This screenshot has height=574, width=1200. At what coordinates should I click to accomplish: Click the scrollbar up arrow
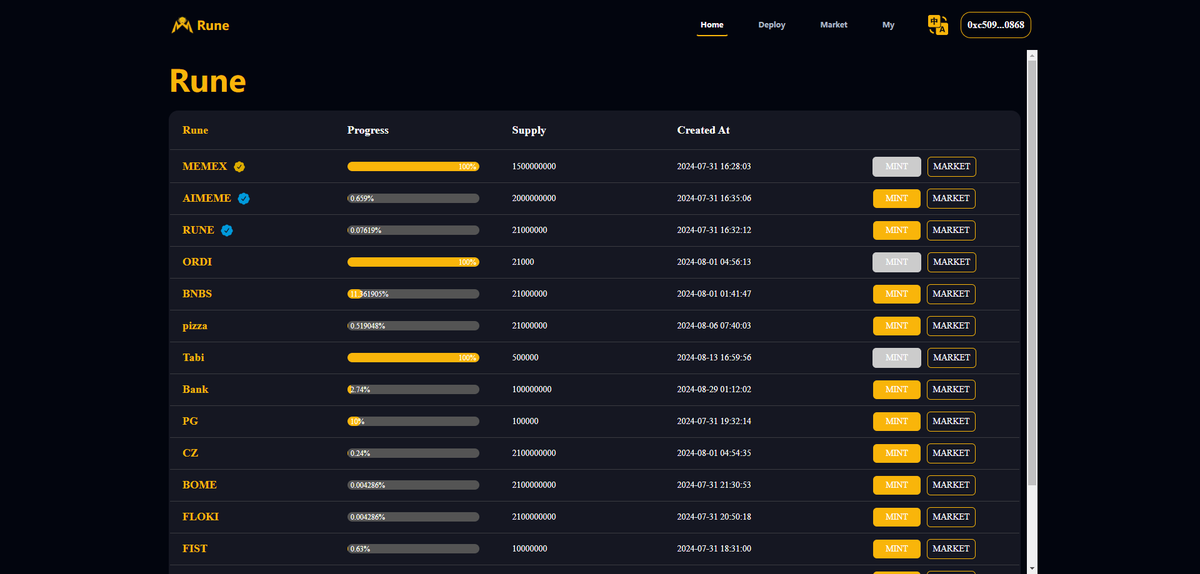coord(1033,55)
